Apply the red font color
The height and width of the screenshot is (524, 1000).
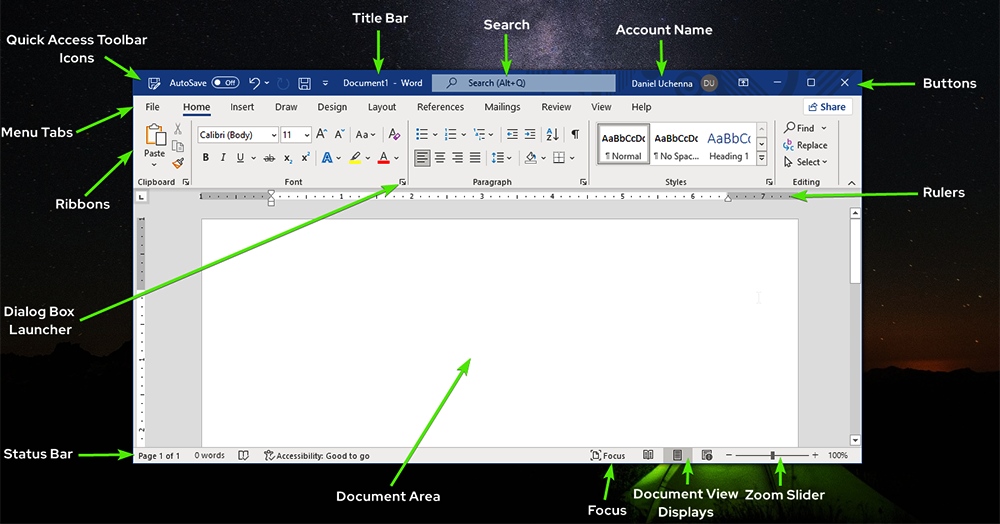tap(383, 157)
